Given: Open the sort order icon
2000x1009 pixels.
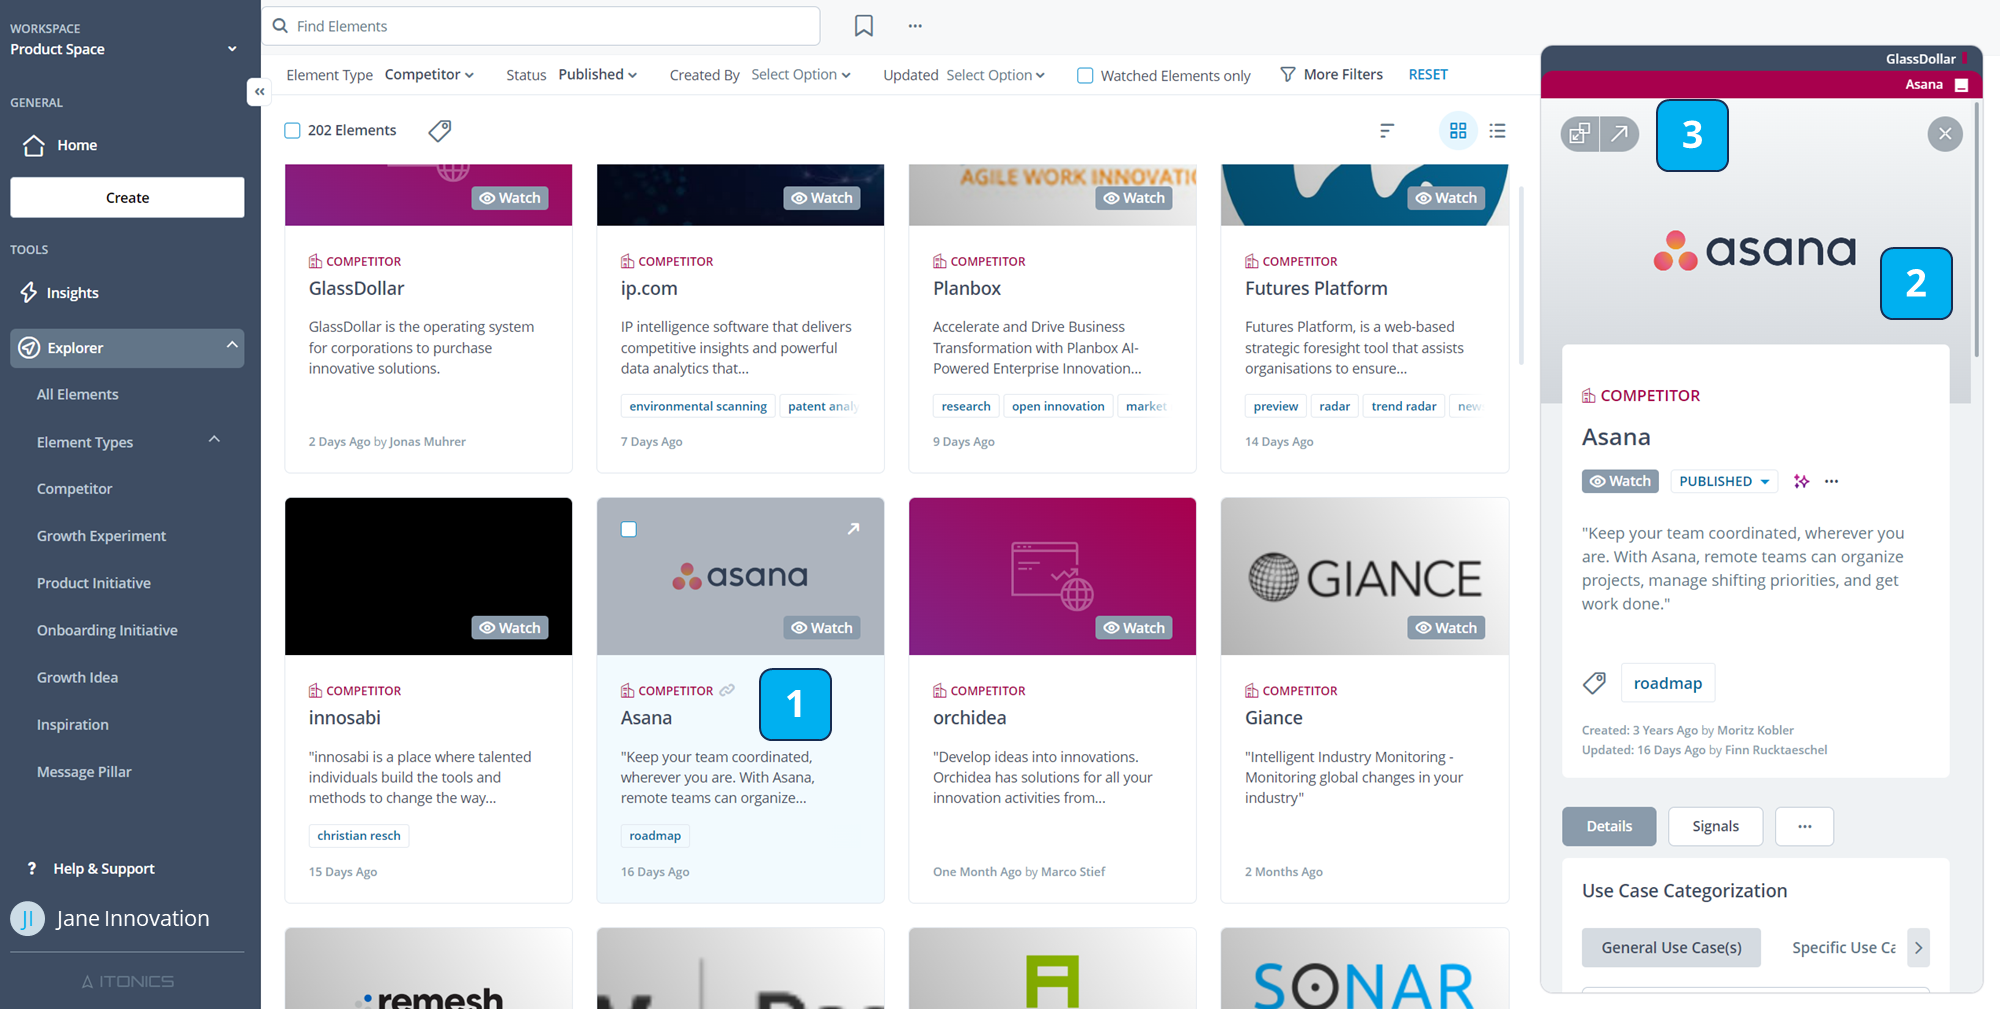Looking at the screenshot, I should (1386, 131).
